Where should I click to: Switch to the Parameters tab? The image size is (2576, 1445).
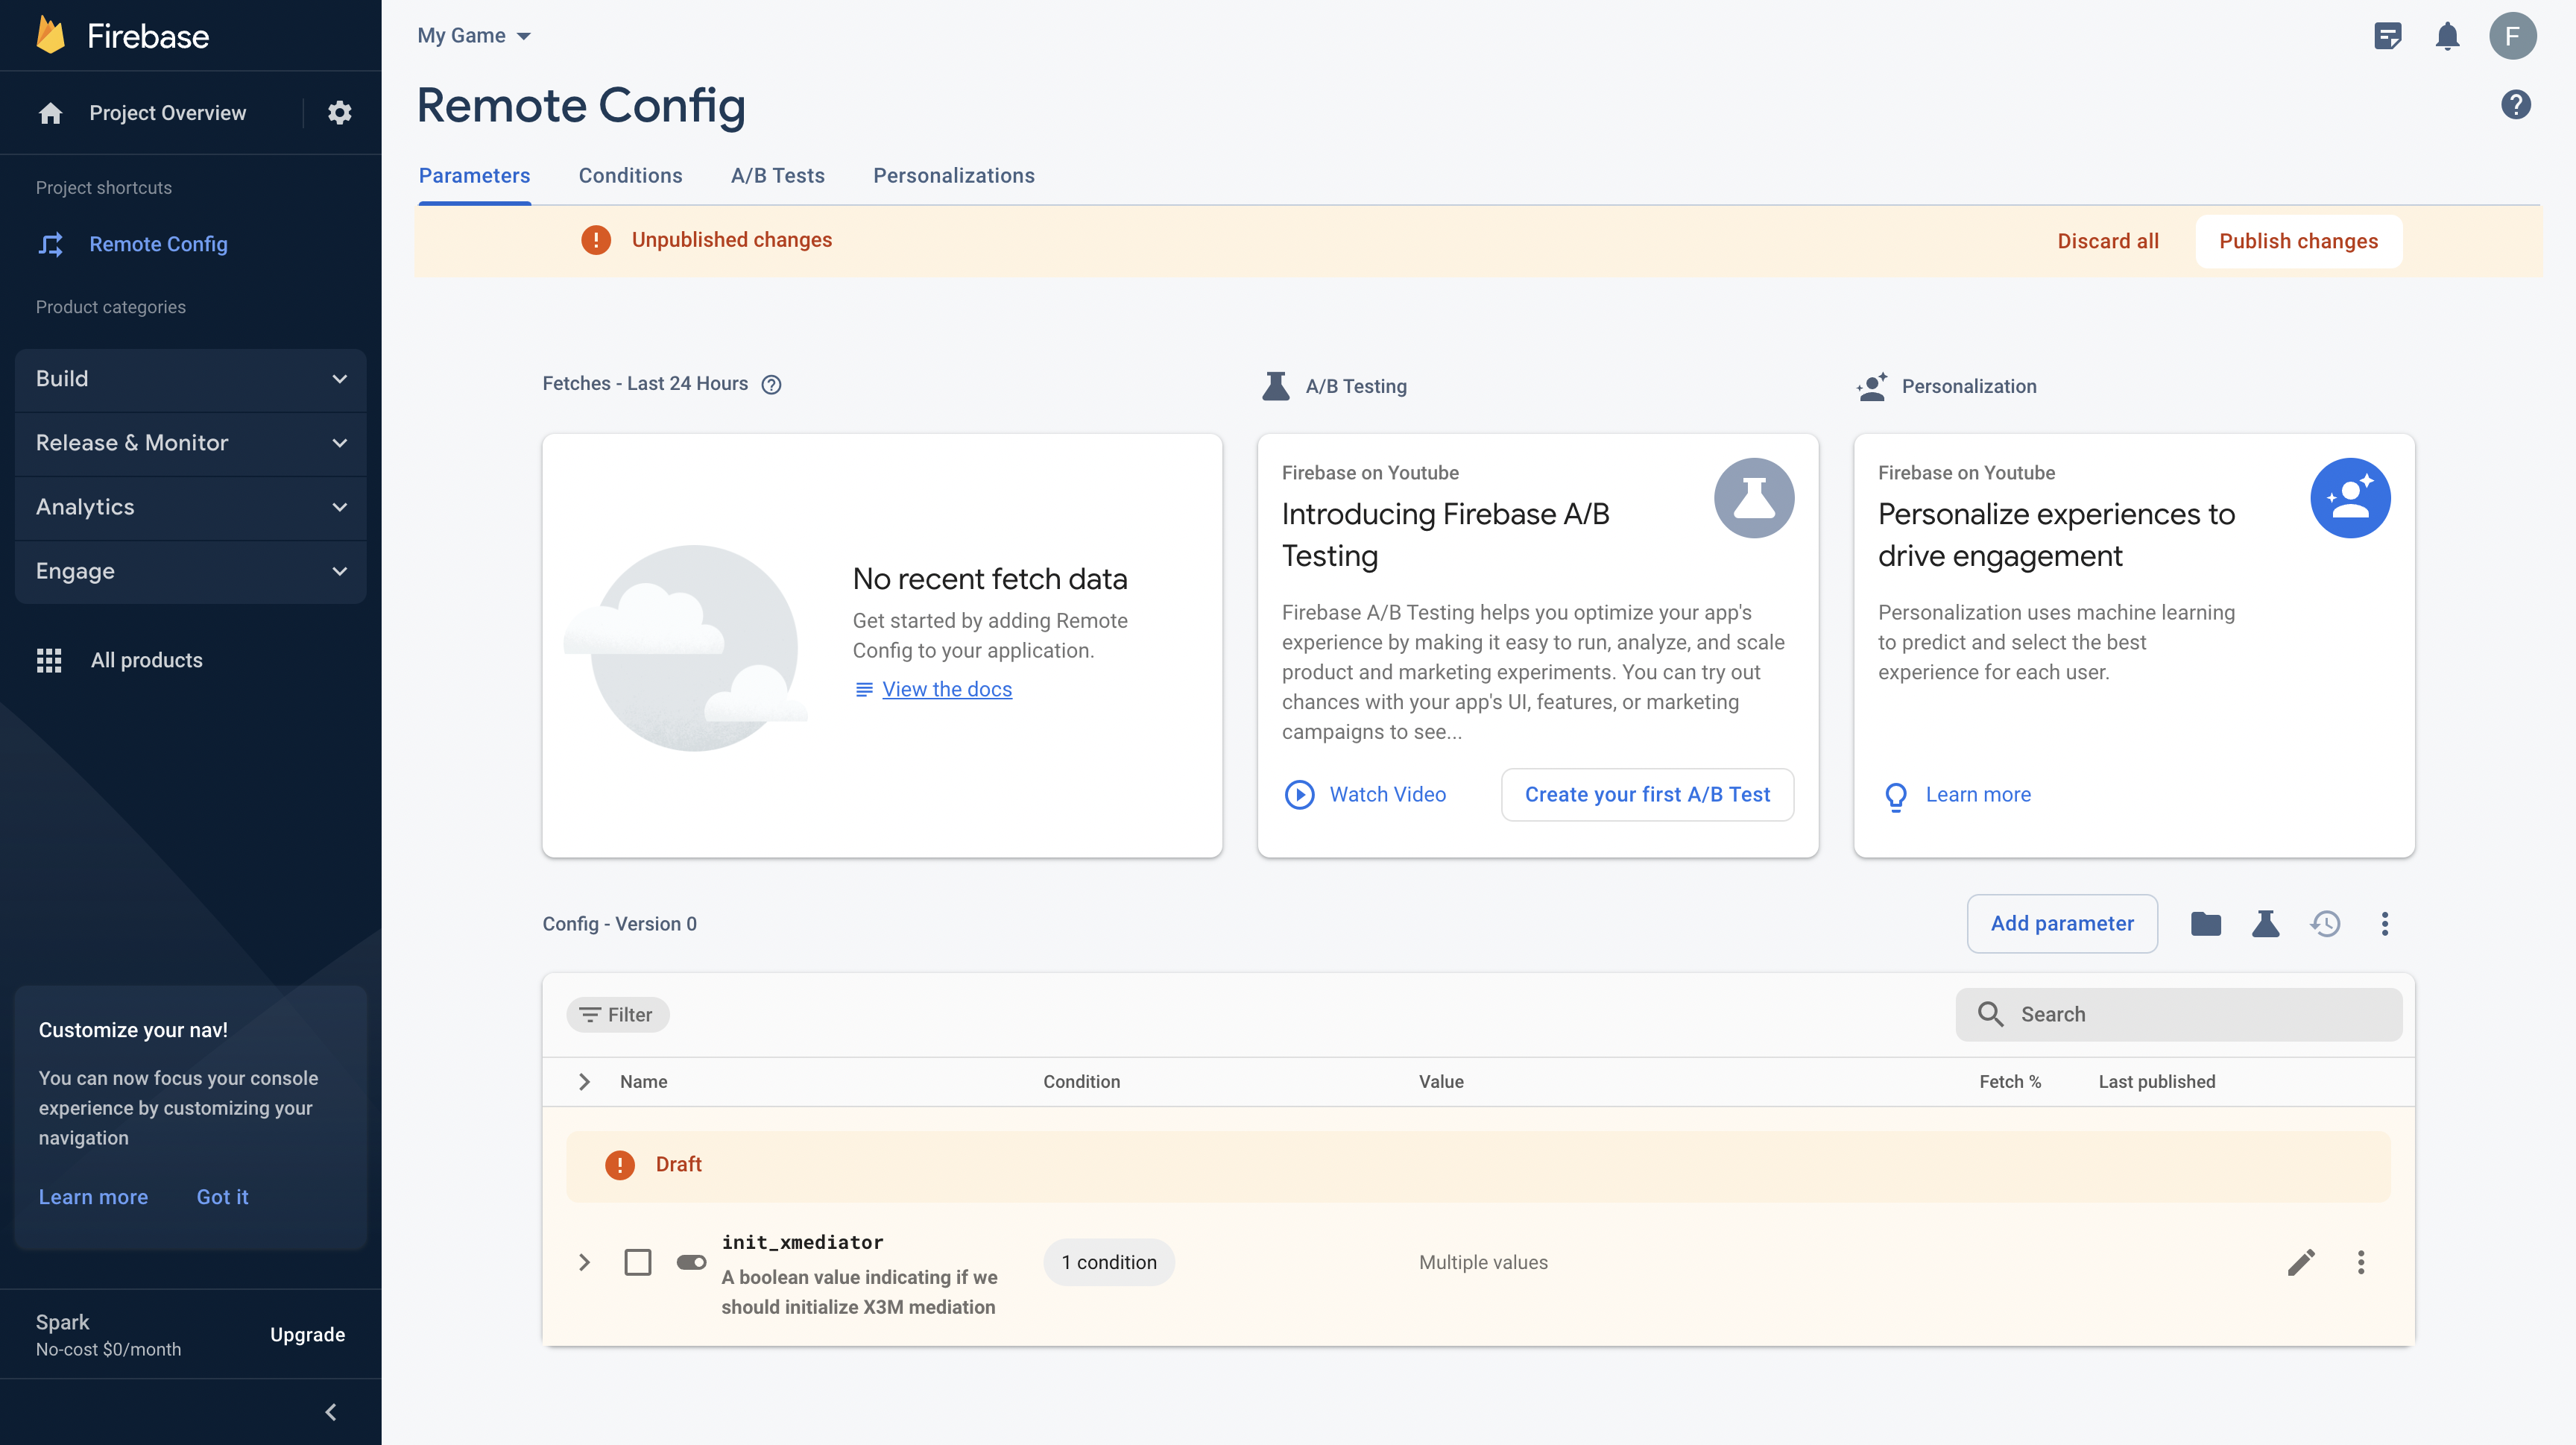point(474,176)
